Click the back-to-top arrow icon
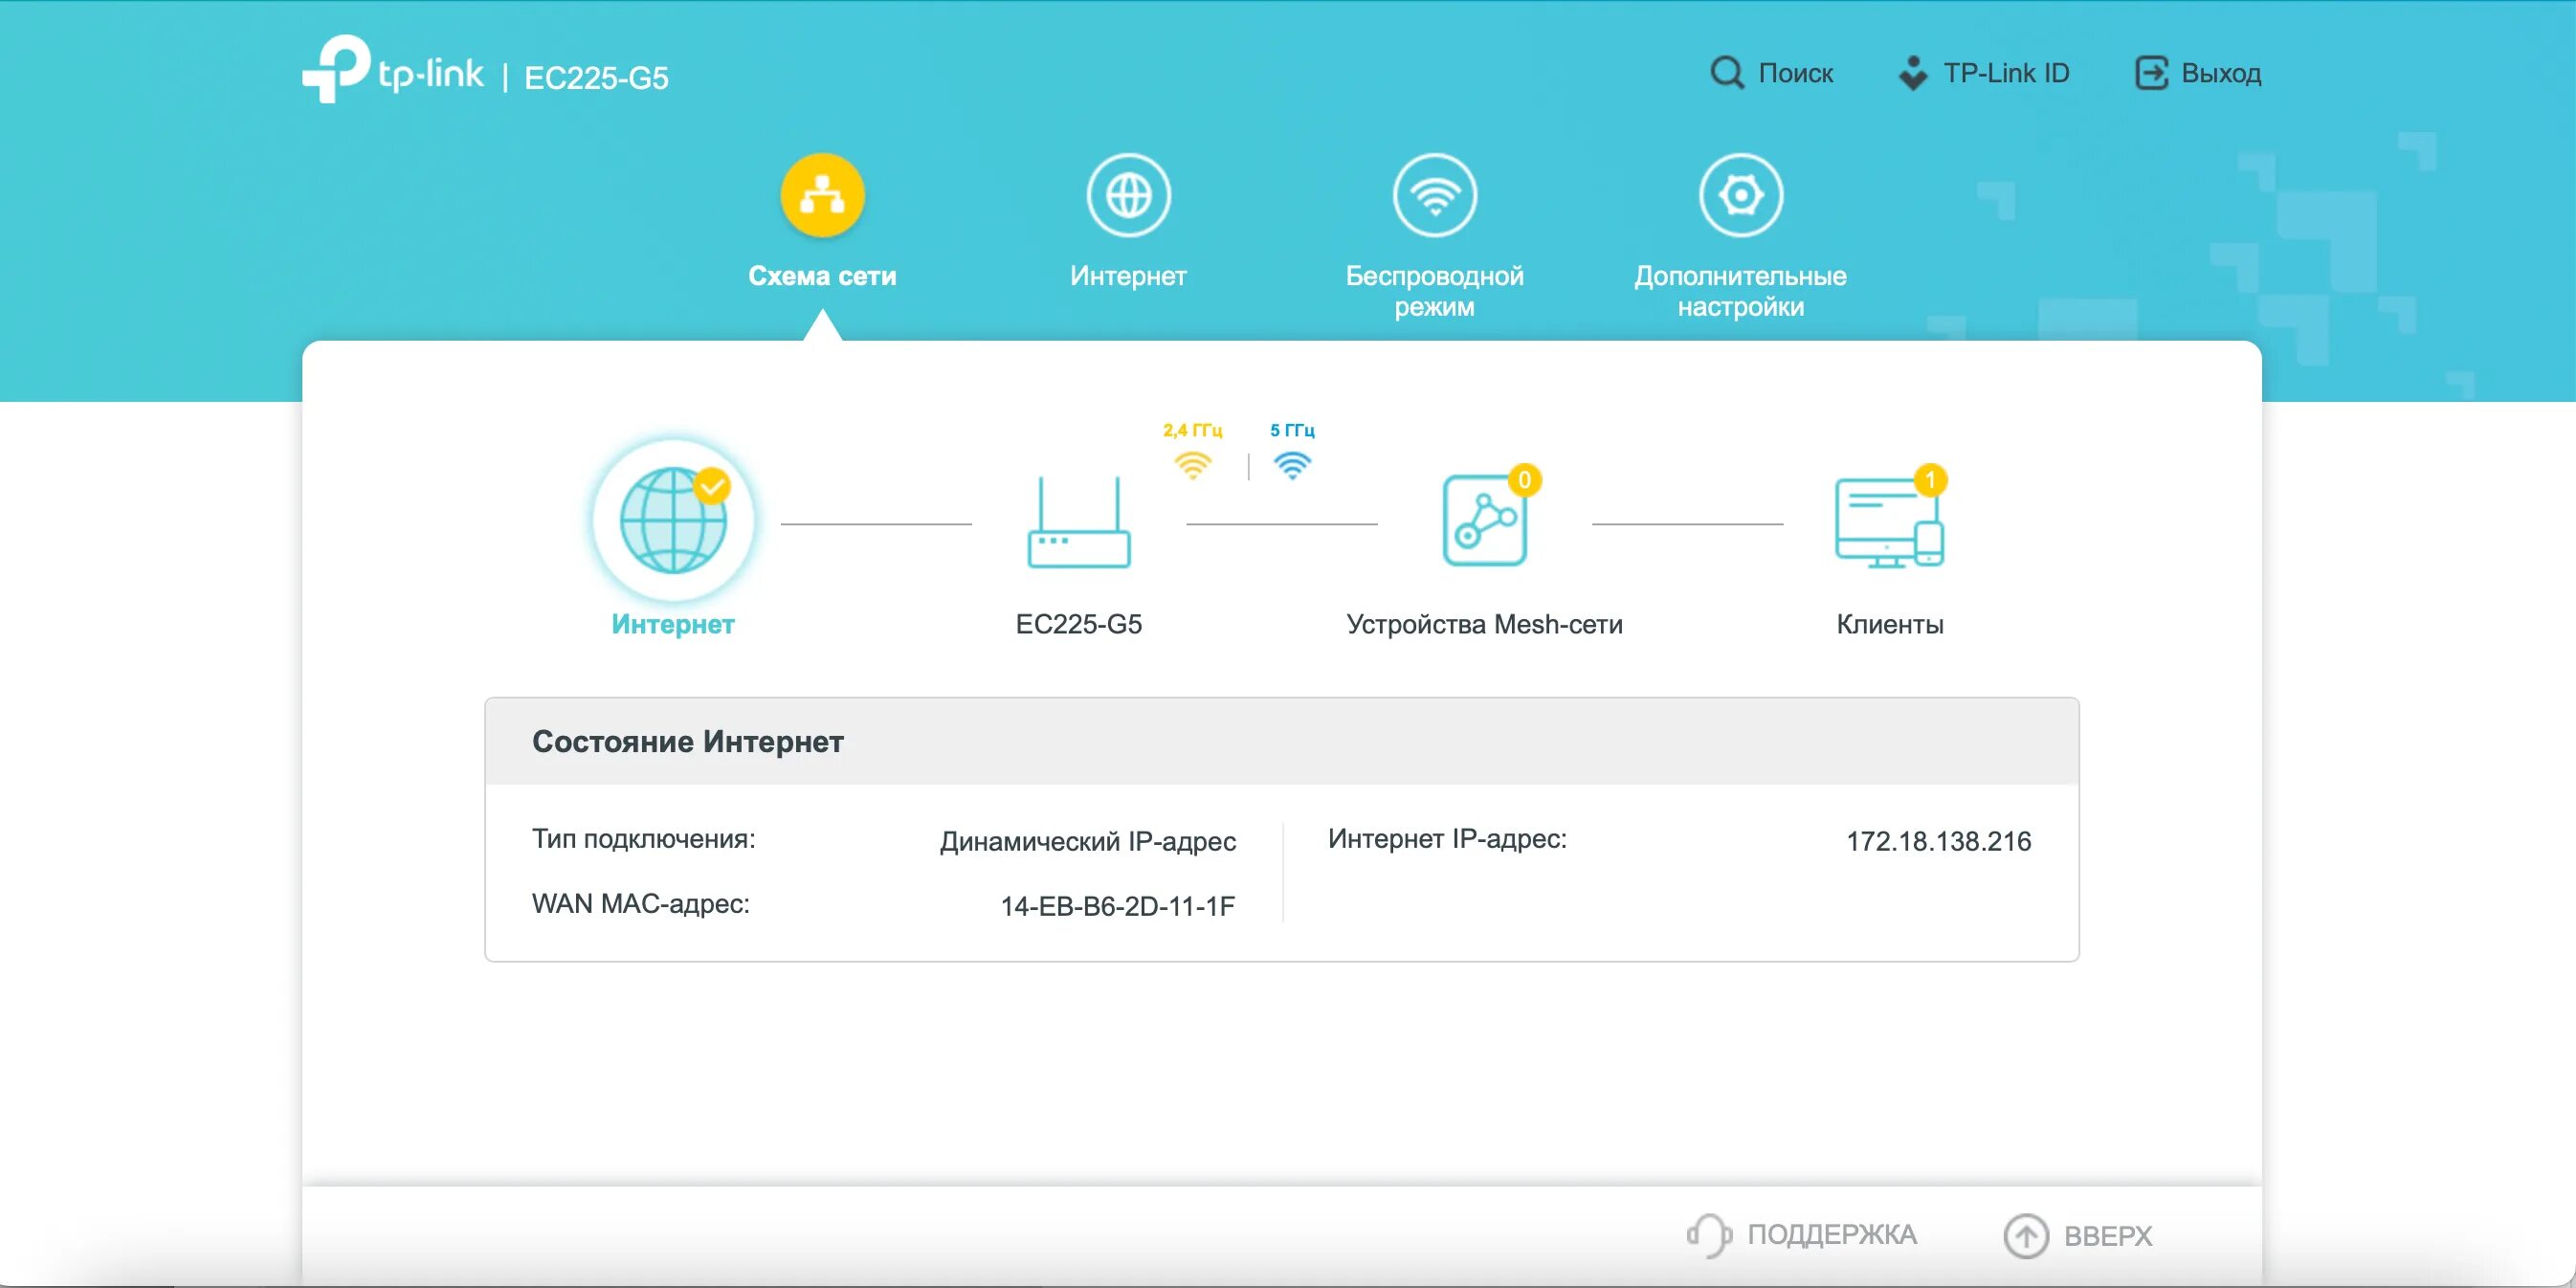 tap(2026, 1236)
